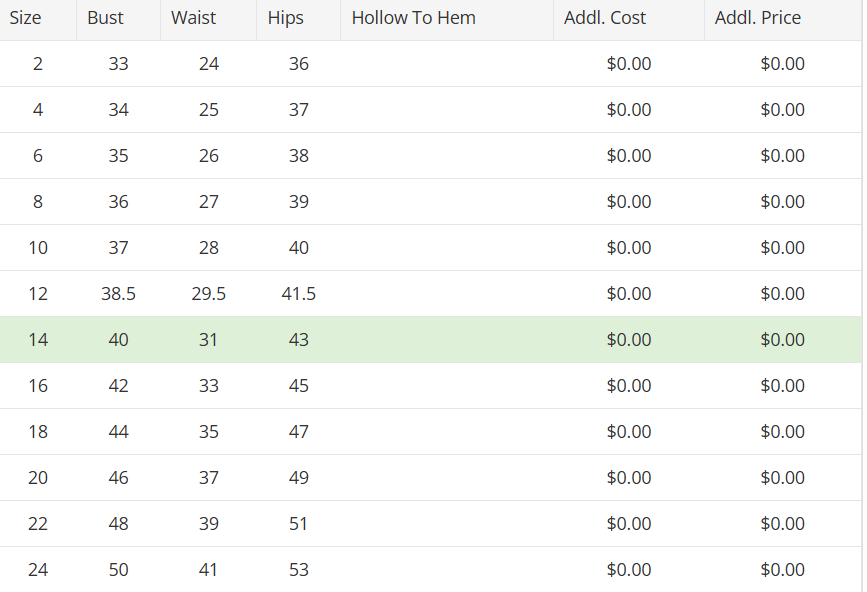Click the Hips column header
This screenshot has width=867, height=592.
286,18
